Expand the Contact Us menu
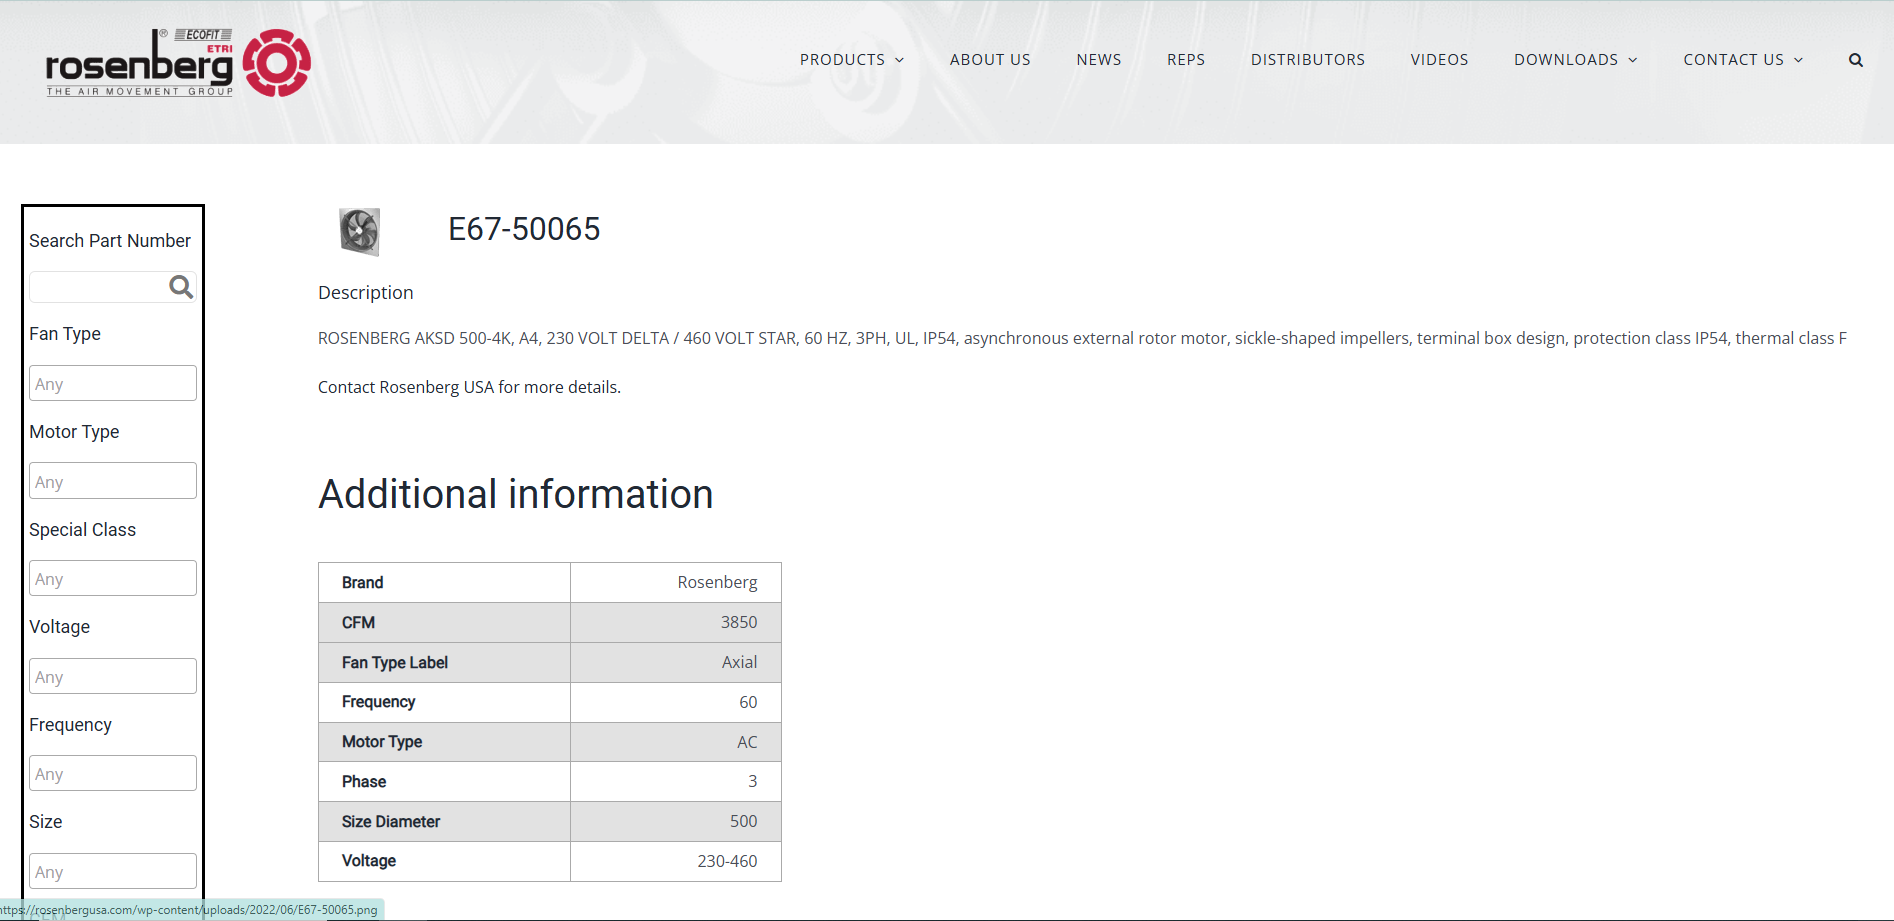 pos(1743,60)
